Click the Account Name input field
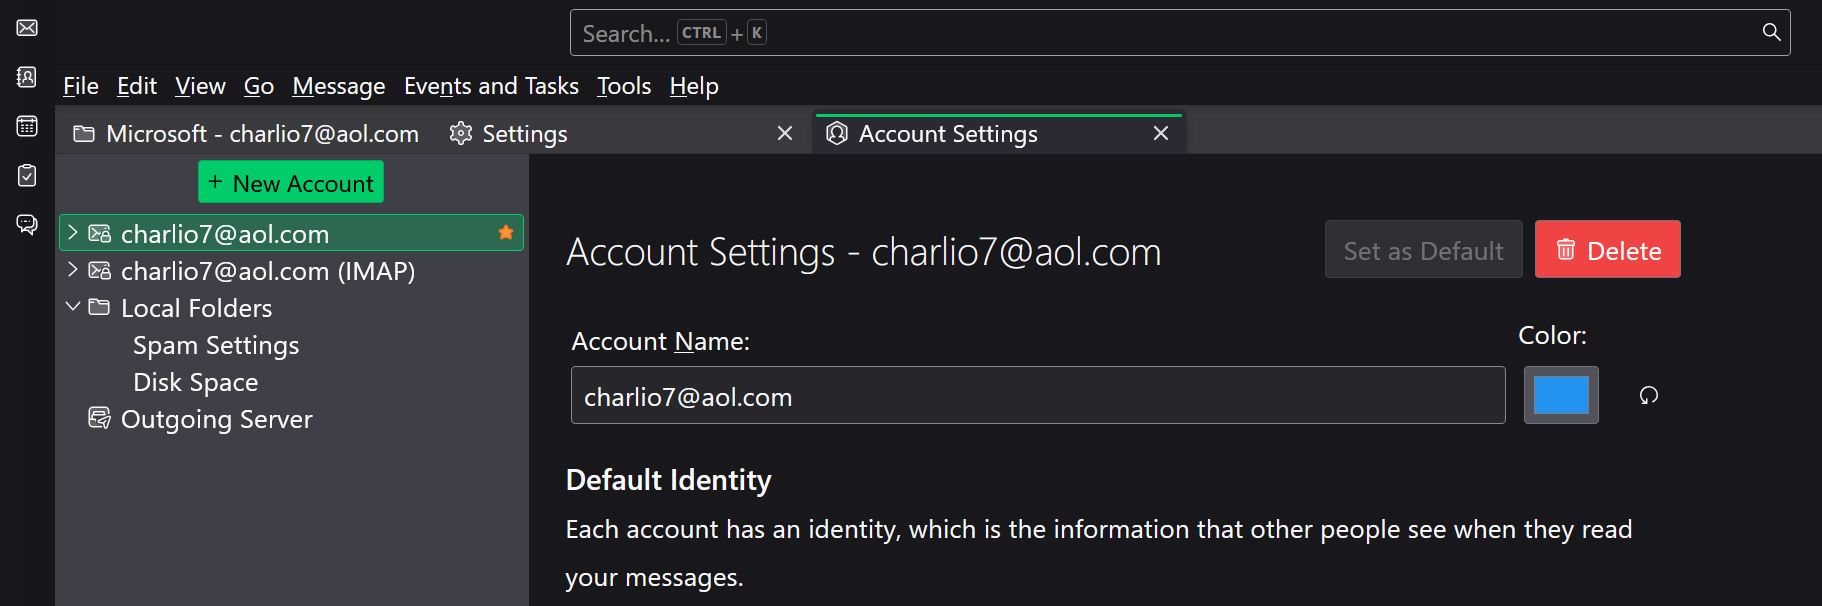 [1038, 396]
